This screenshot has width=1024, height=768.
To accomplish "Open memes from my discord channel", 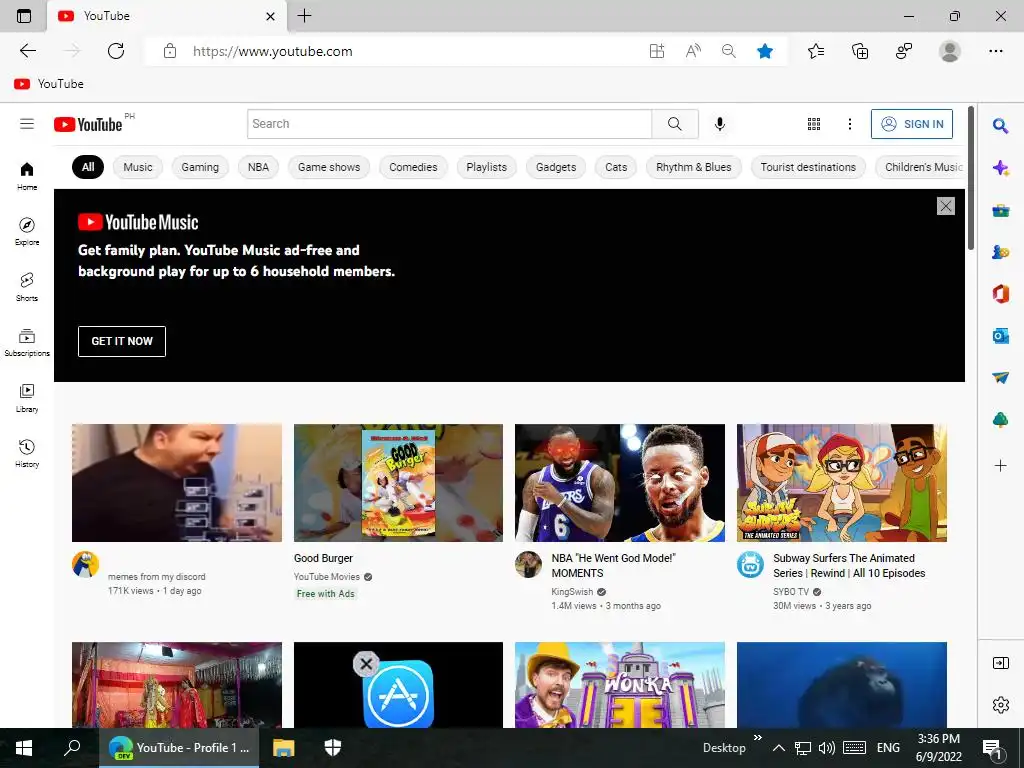I will (157, 577).
